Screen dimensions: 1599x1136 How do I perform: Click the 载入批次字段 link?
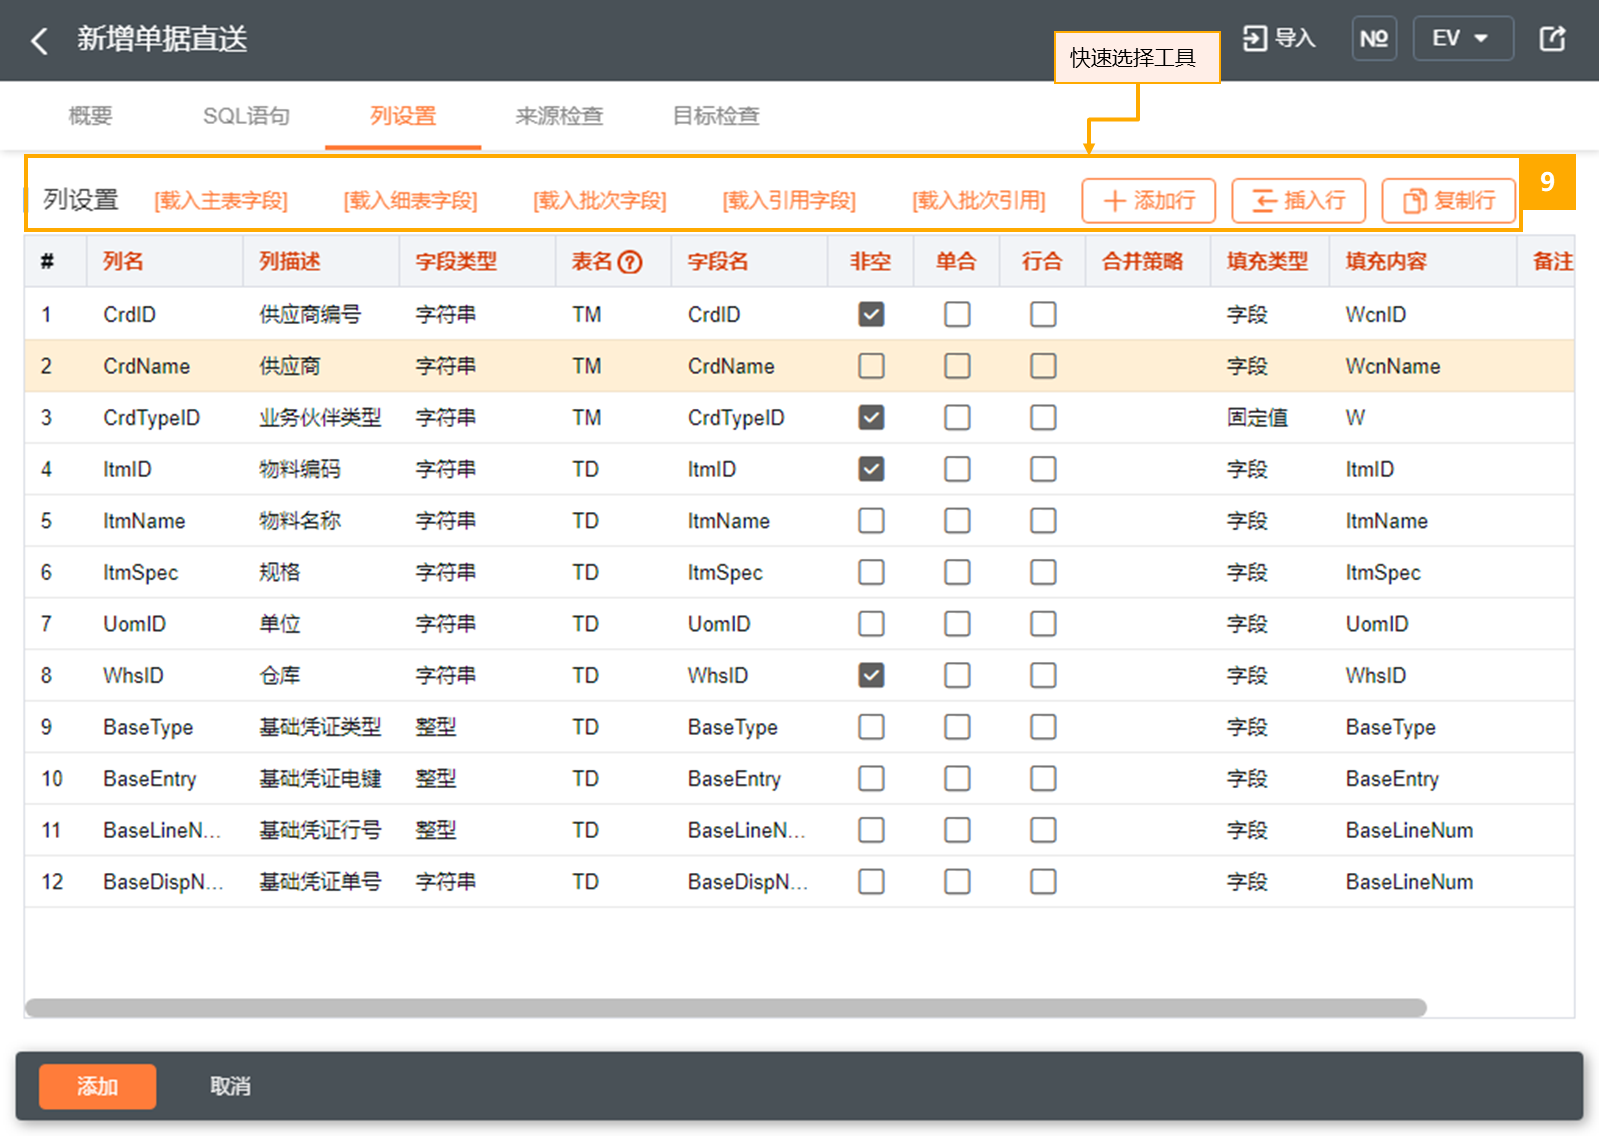600,201
